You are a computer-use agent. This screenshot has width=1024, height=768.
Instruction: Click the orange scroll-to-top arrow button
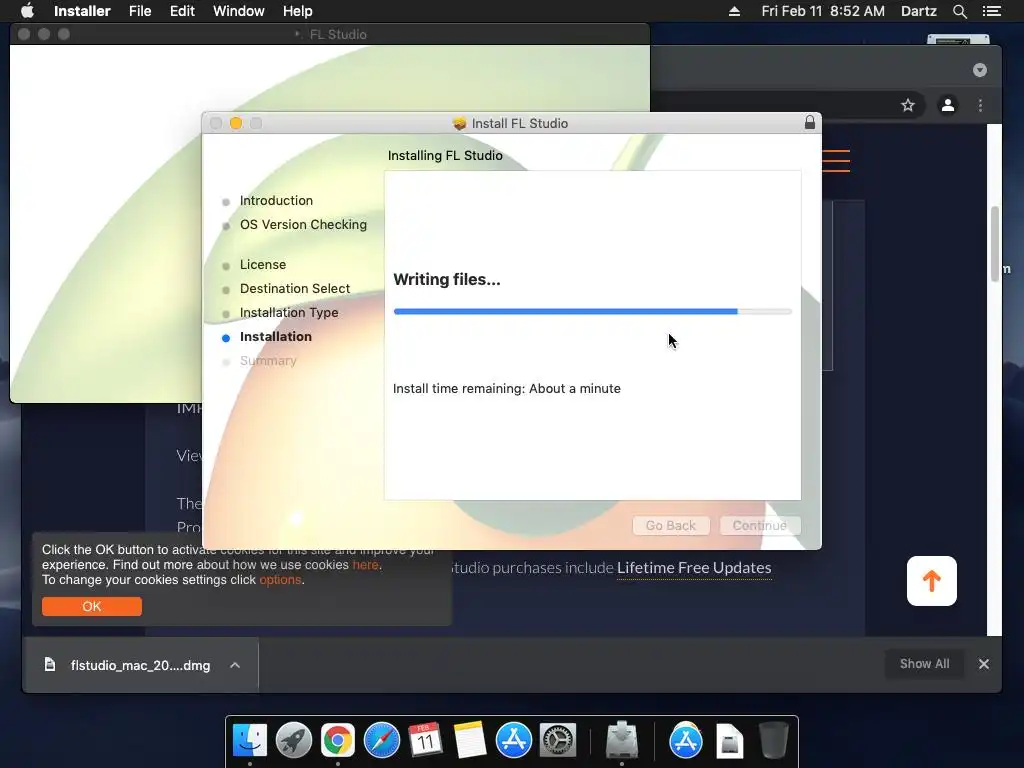[x=932, y=581]
